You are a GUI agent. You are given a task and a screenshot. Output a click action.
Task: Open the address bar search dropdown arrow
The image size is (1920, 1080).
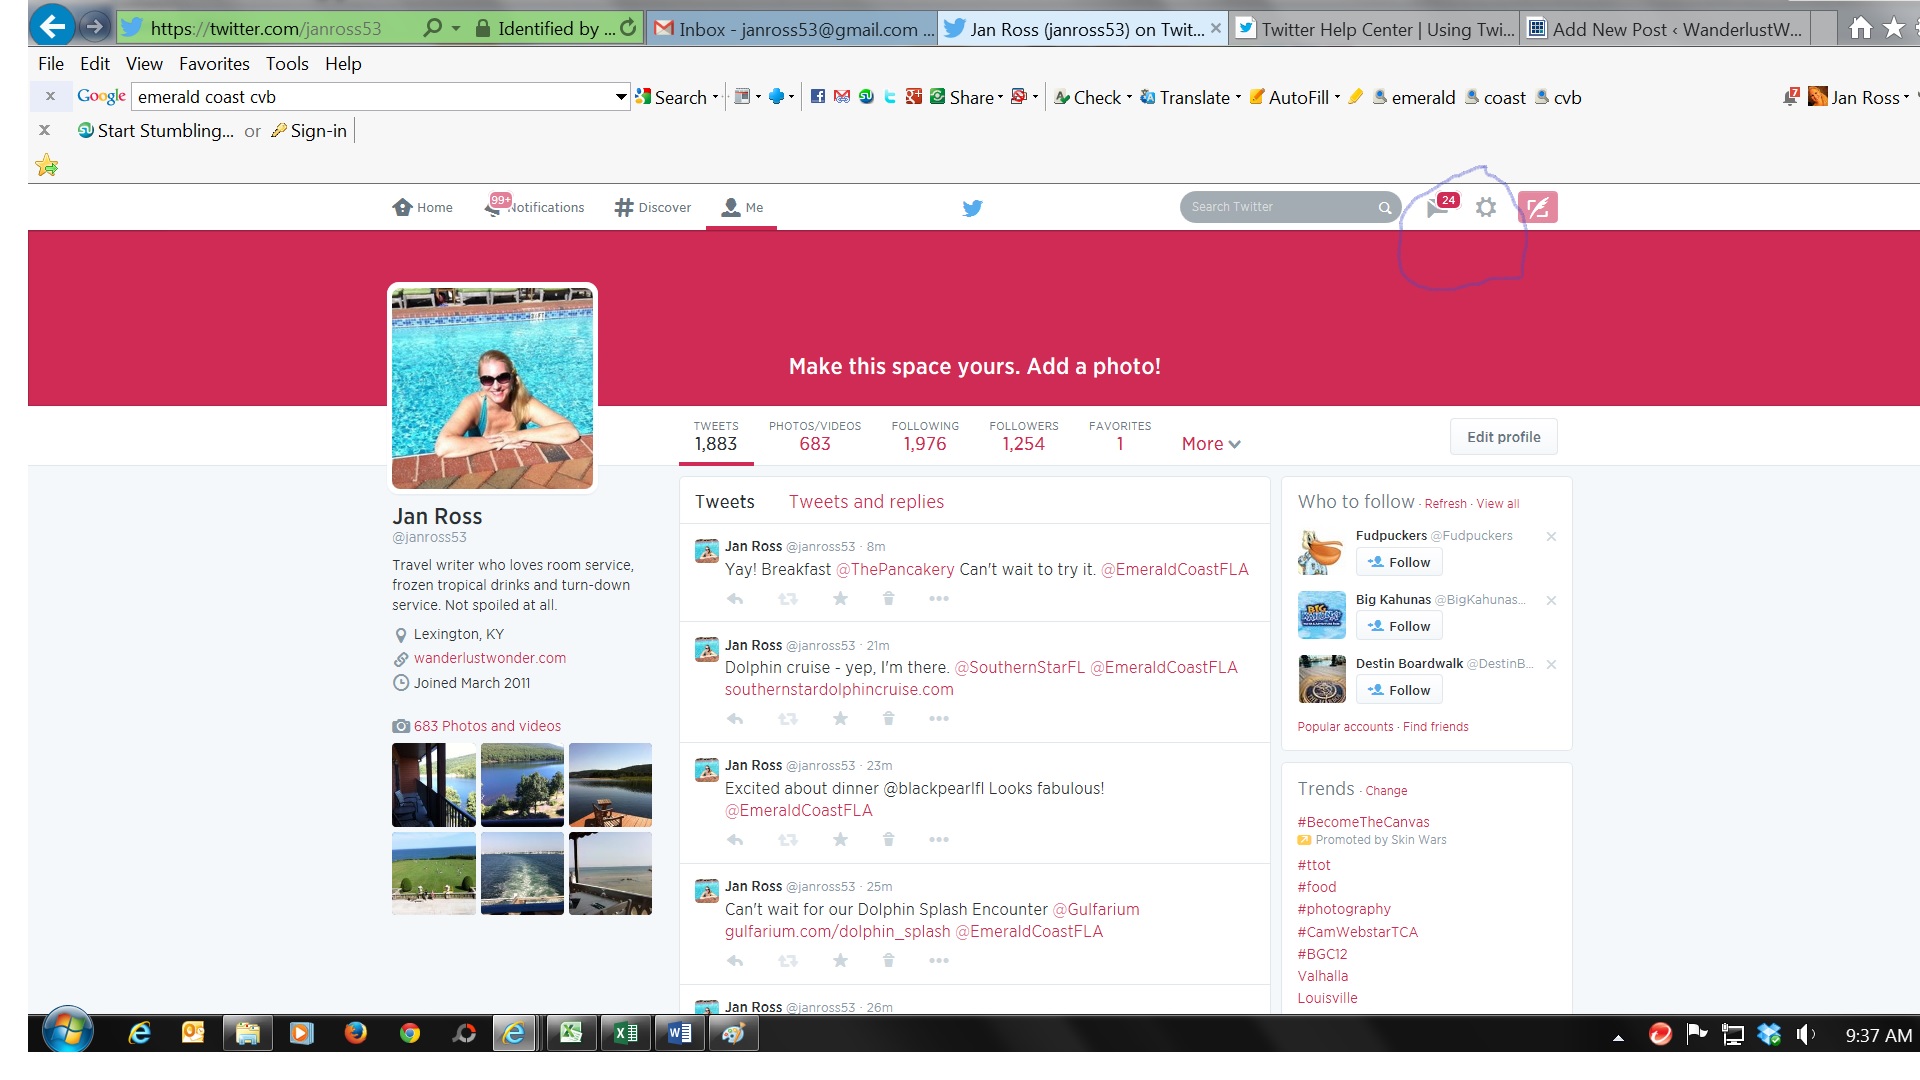point(456,28)
